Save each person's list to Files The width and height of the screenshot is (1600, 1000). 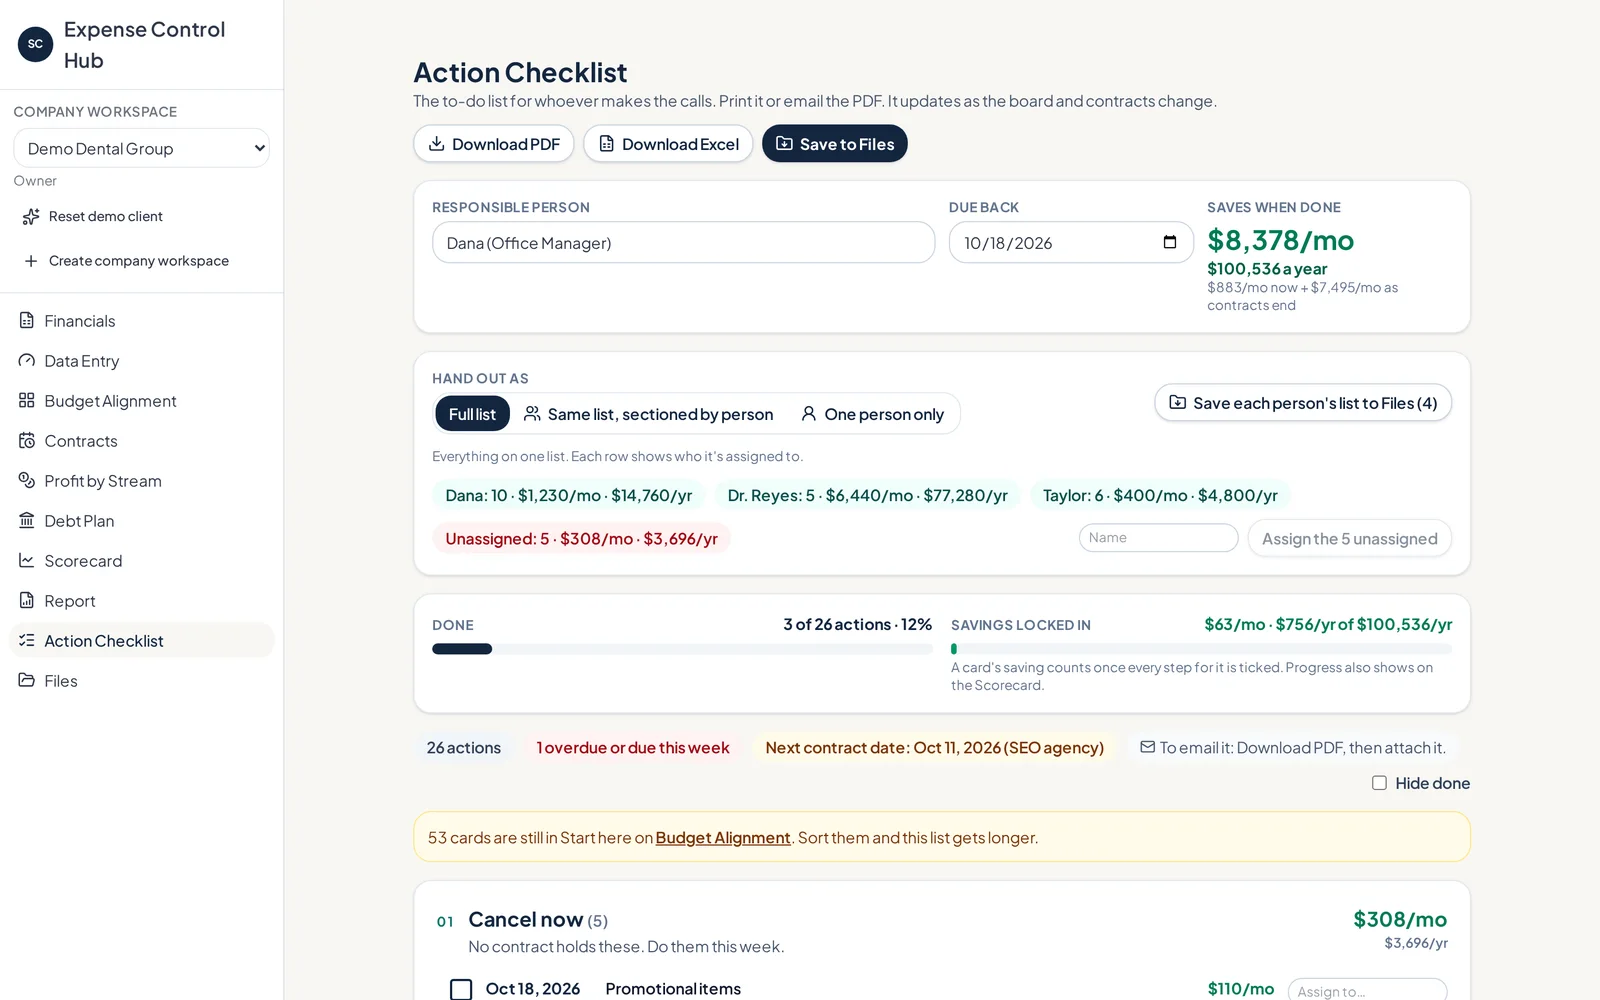[1303, 403]
